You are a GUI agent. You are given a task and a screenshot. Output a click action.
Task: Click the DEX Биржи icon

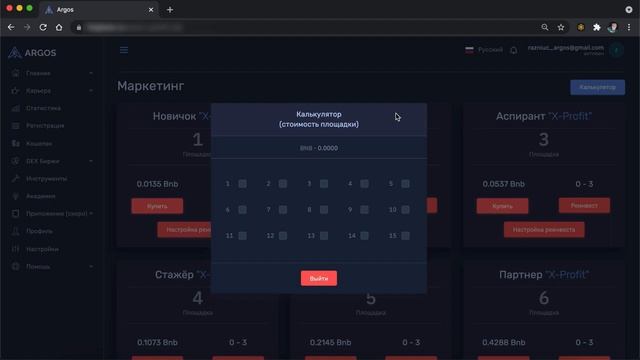[16, 161]
